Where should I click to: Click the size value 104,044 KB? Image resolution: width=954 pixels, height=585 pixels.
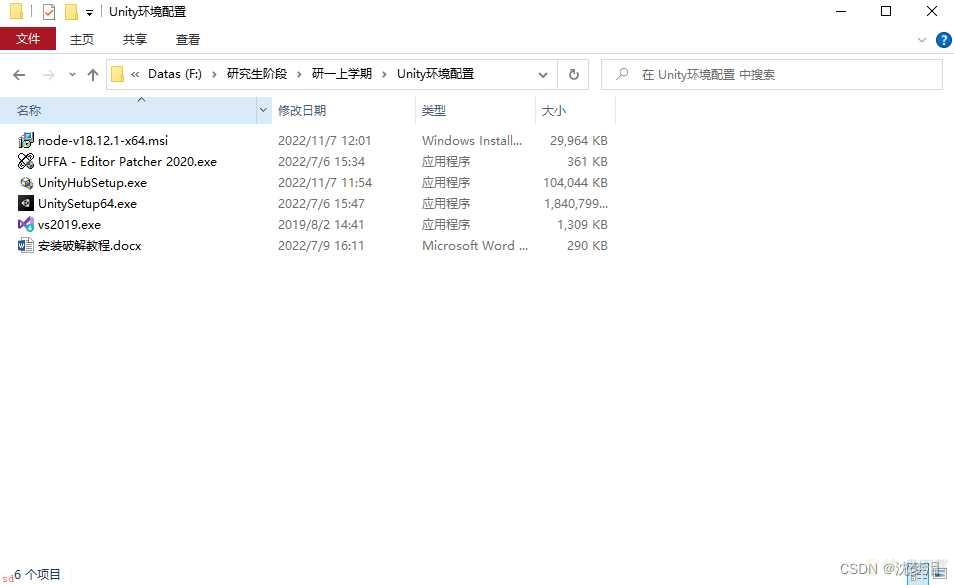click(575, 182)
